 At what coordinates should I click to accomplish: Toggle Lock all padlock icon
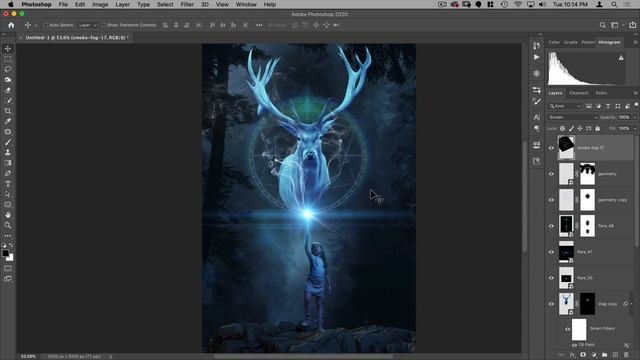tap(598, 129)
